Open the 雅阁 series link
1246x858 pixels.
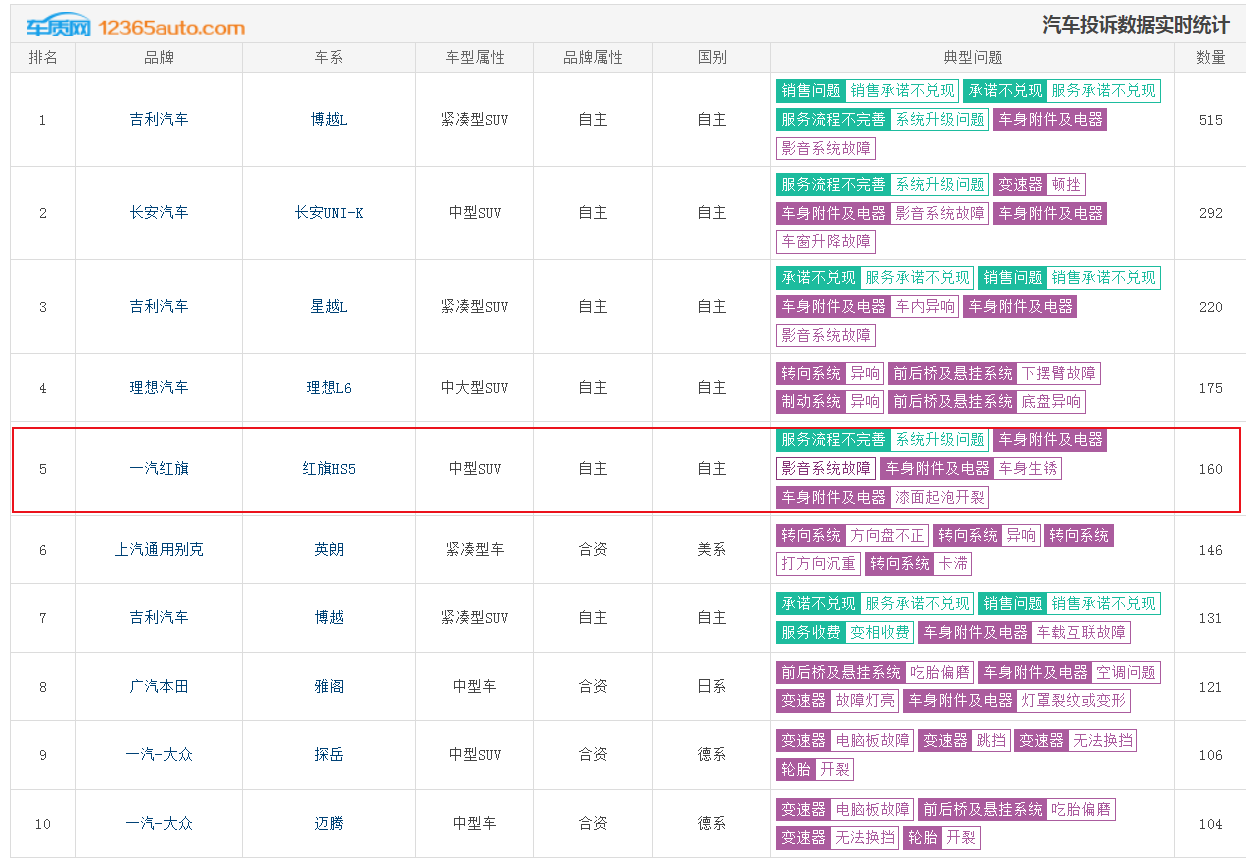coord(329,687)
